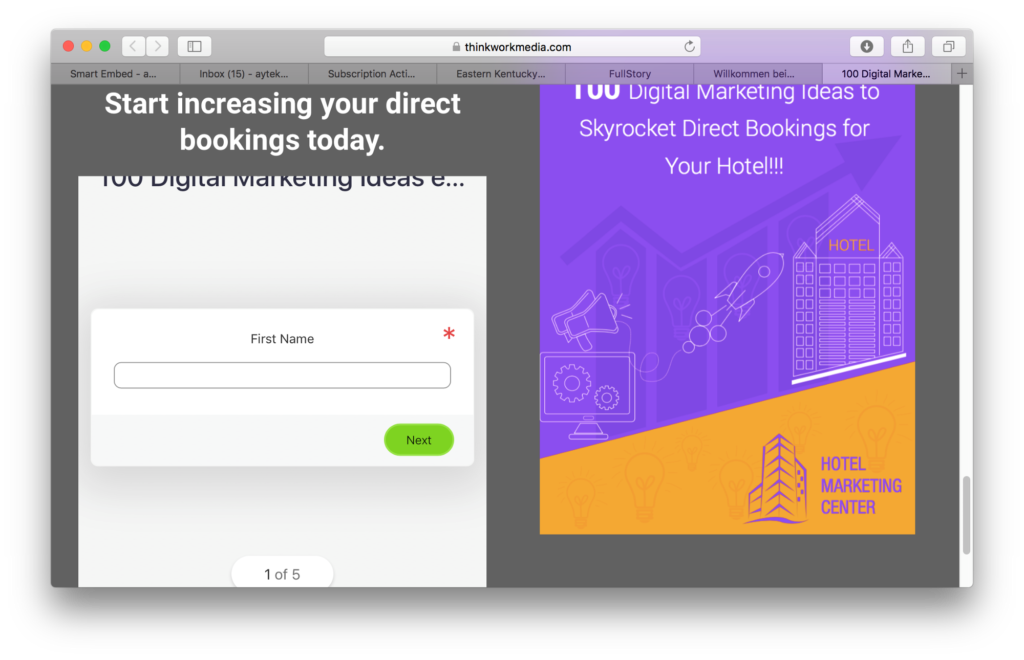Image resolution: width=1024 pixels, height=660 pixels.
Task: Click the new tab plus icon
Action: click(962, 73)
